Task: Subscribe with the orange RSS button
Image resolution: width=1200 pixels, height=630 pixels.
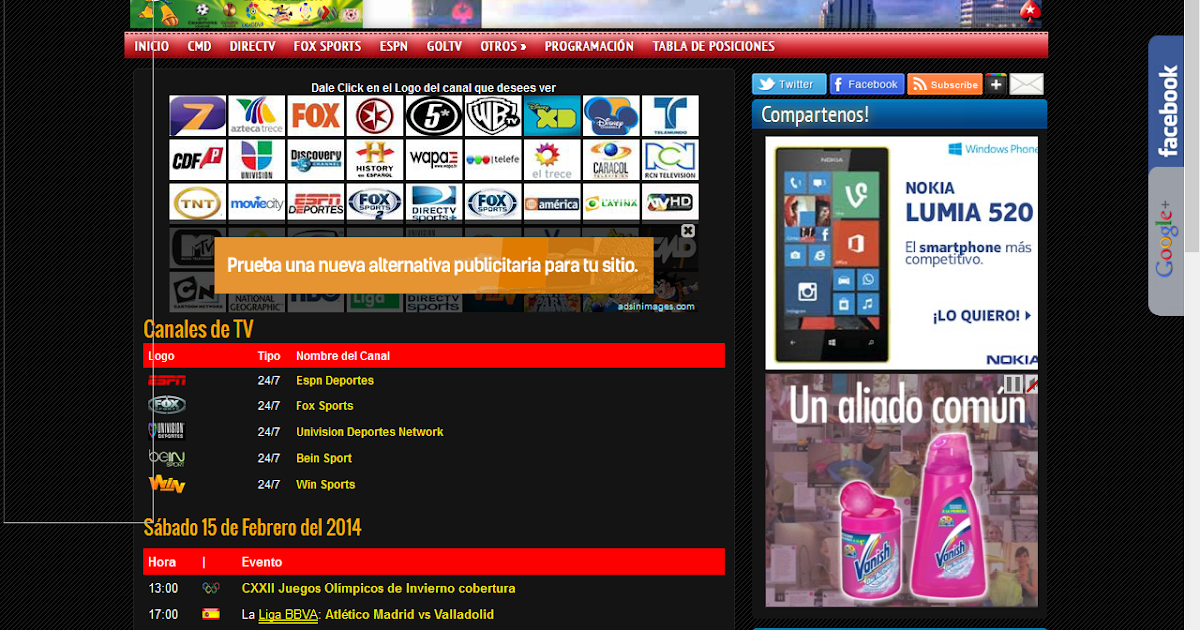Action: 945,85
